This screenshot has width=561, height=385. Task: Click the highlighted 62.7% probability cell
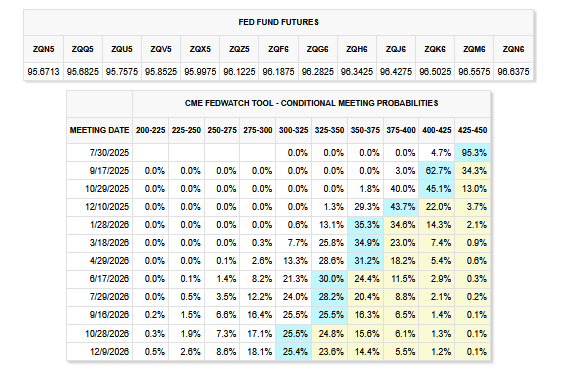437,171
